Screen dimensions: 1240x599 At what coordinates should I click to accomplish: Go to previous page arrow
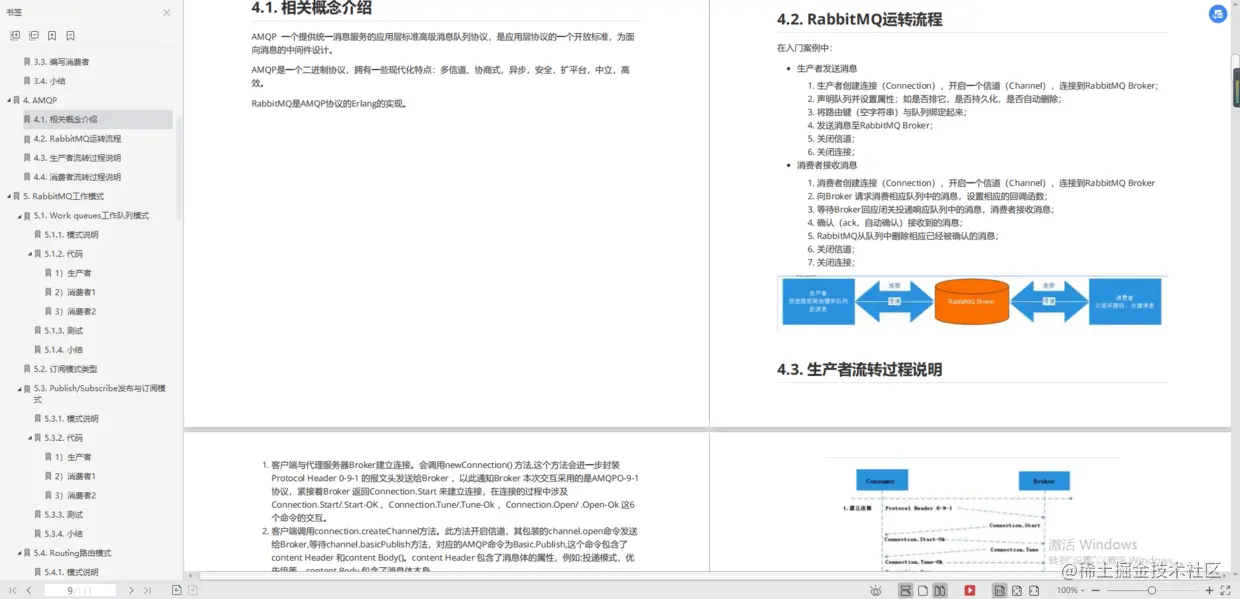click(x=29, y=591)
